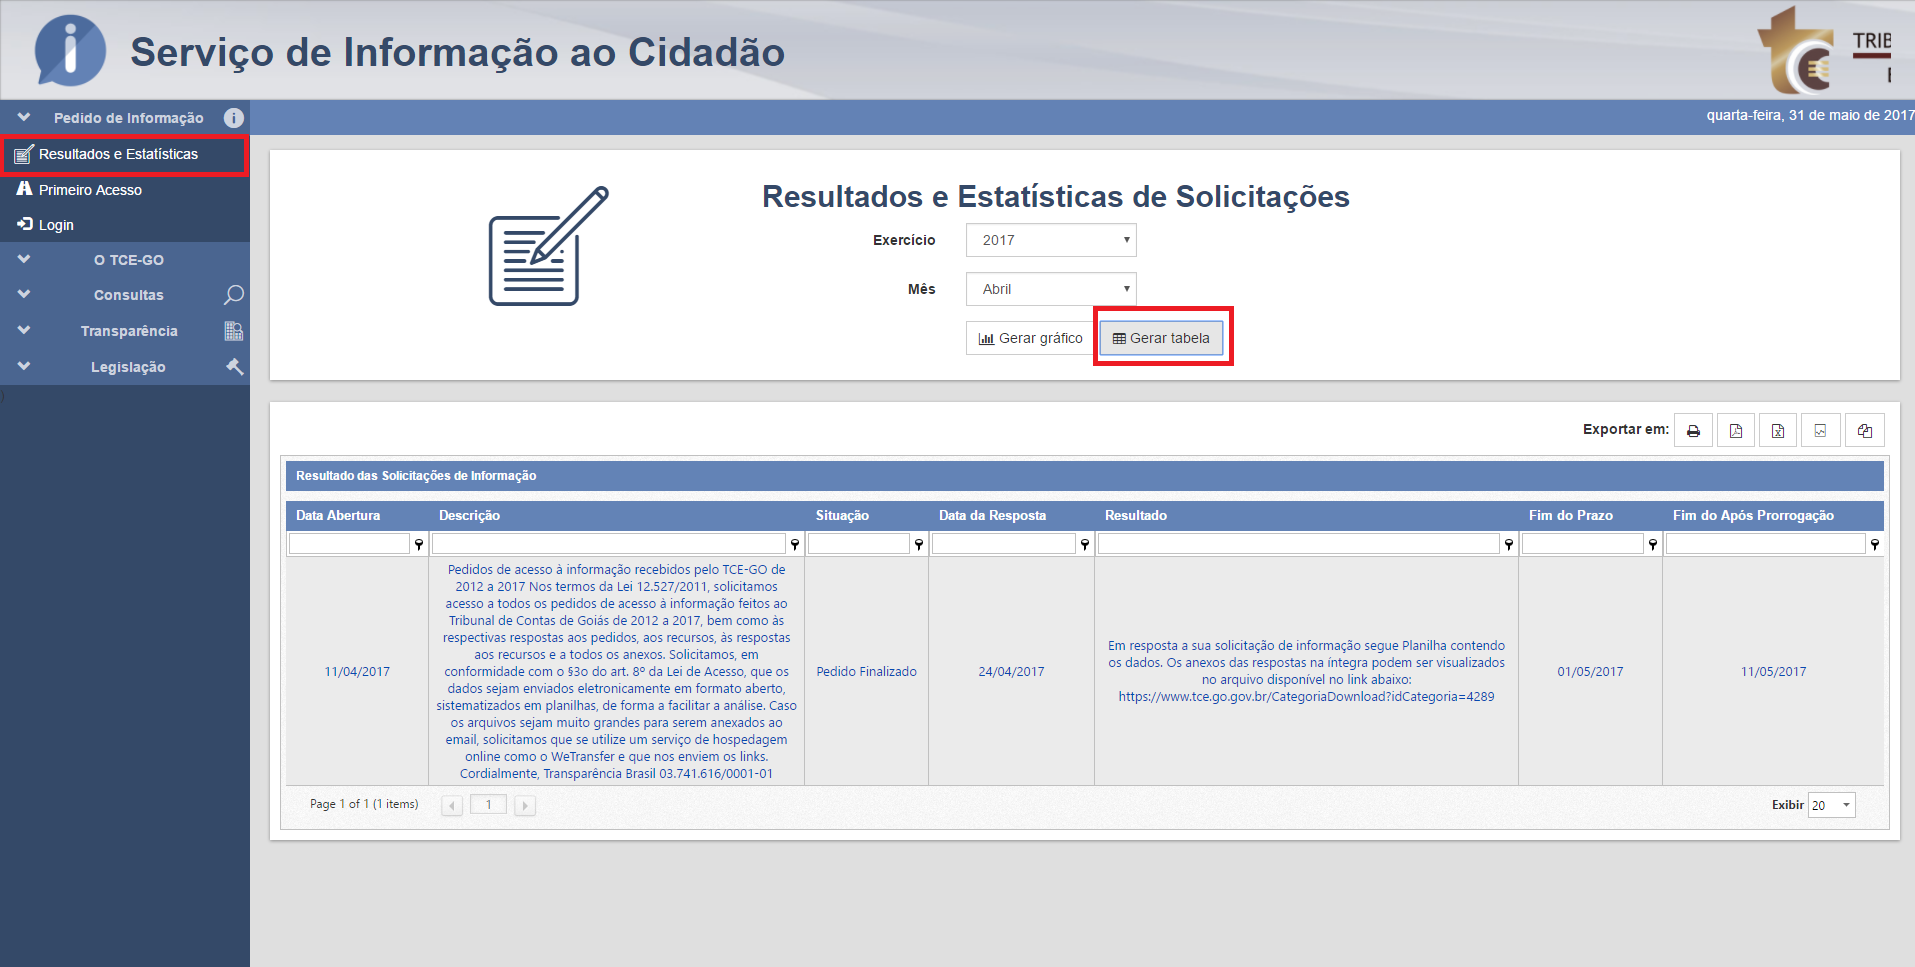Click the copy export icon

[1865, 431]
